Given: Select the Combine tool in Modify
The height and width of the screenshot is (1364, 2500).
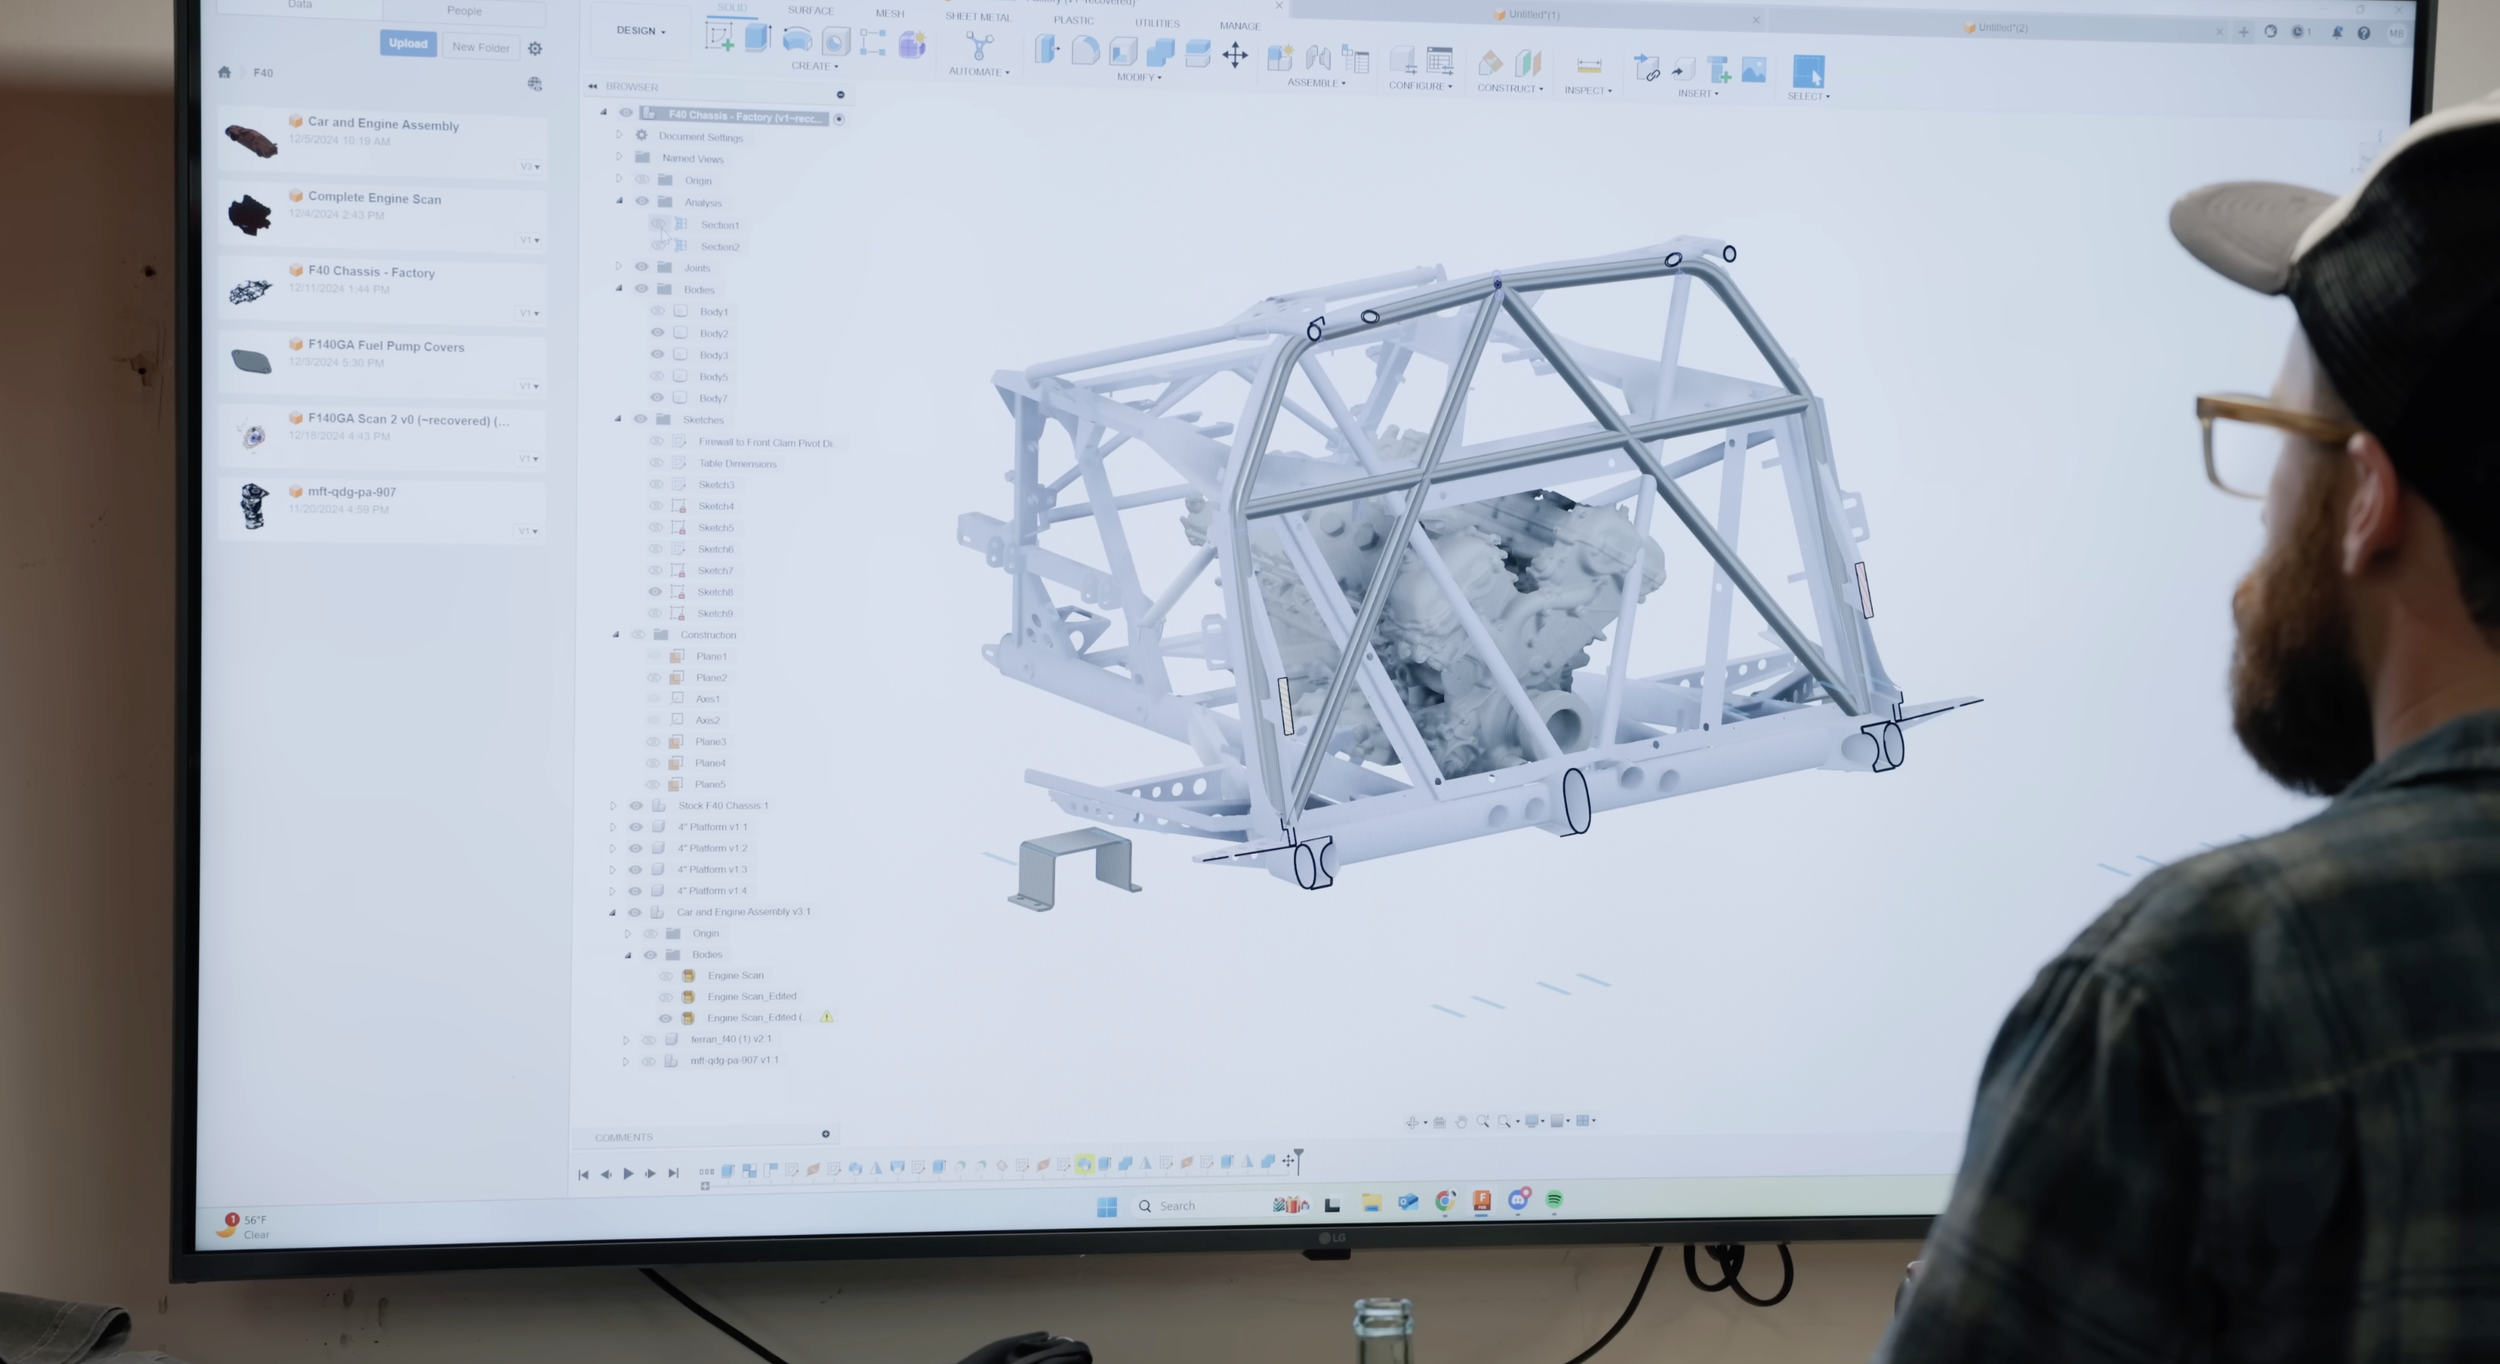Looking at the screenshot, I should [1160, 53].
